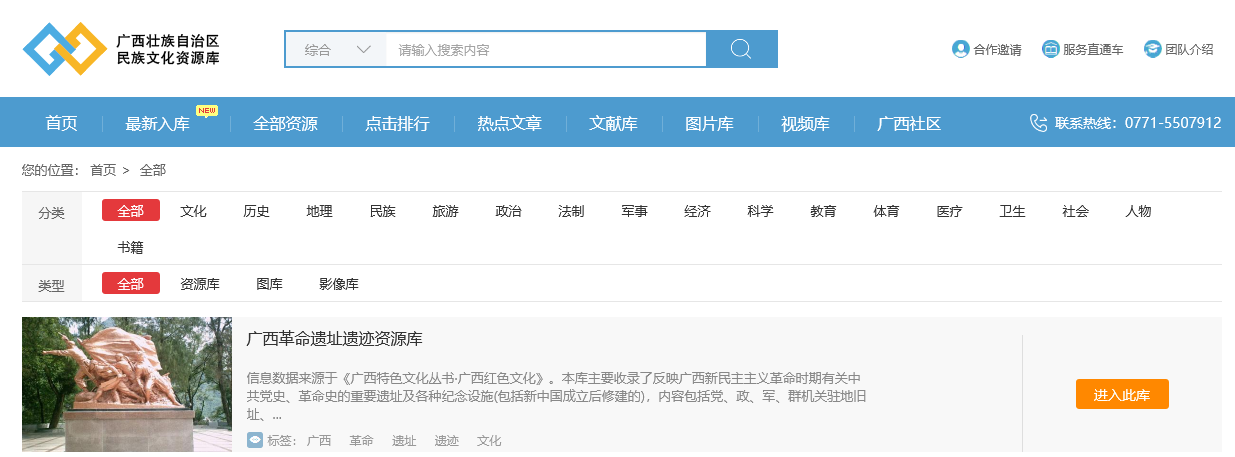Click the 团队介绍 graduation cap icon
Screen dimensions: 1235x457
tap(1152, 49)
